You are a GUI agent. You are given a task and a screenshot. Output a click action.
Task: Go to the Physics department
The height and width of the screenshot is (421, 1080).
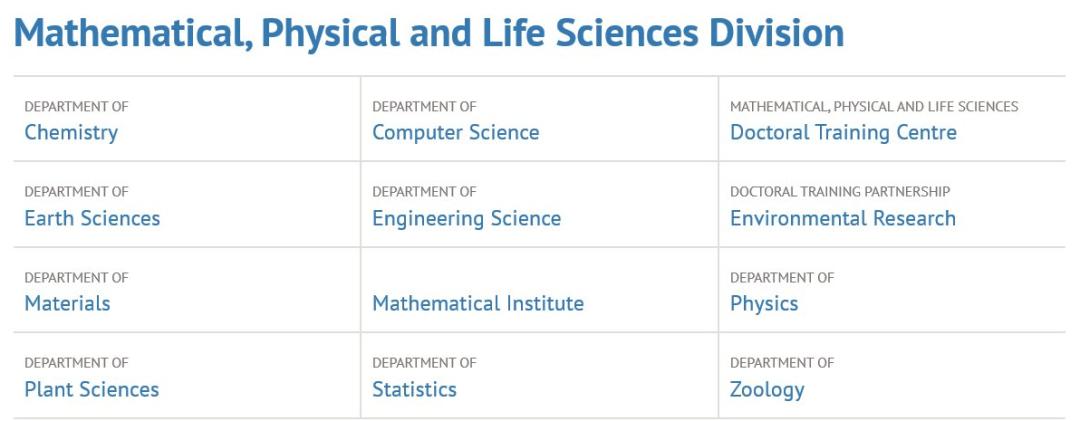[x=764, y=303]
